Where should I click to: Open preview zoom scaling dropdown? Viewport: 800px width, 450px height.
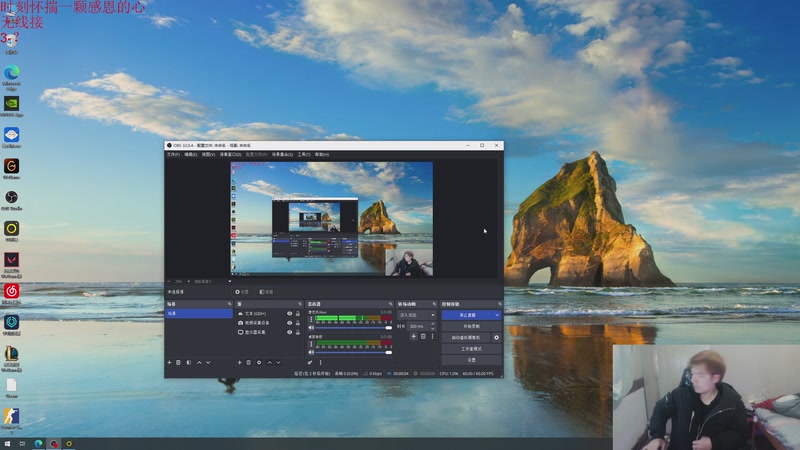[x=230, y=281]
